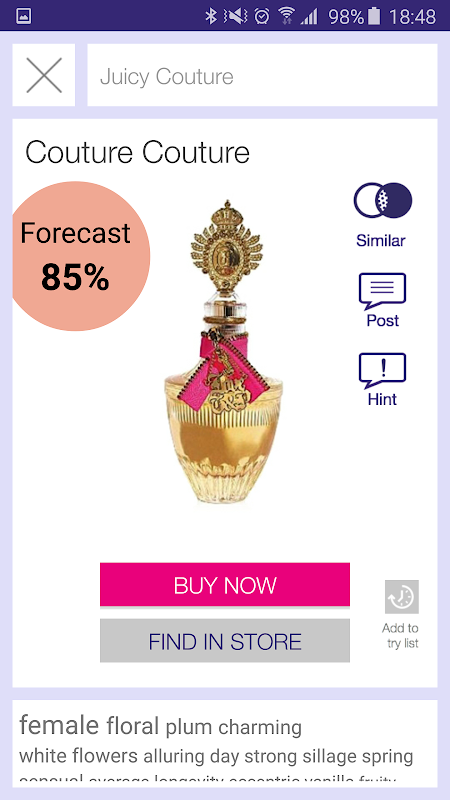
Task: Select the "floral" tag
Action: click(x=133, y=726)
